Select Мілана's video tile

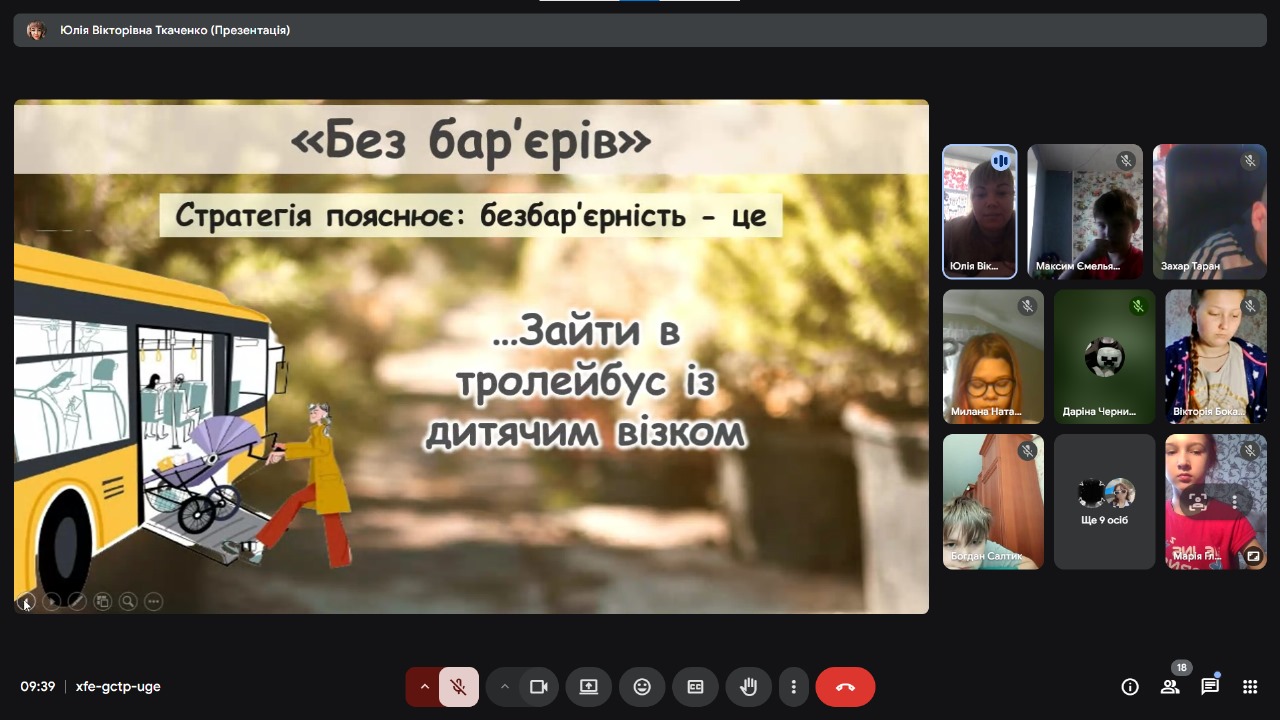tap(993, 357)
